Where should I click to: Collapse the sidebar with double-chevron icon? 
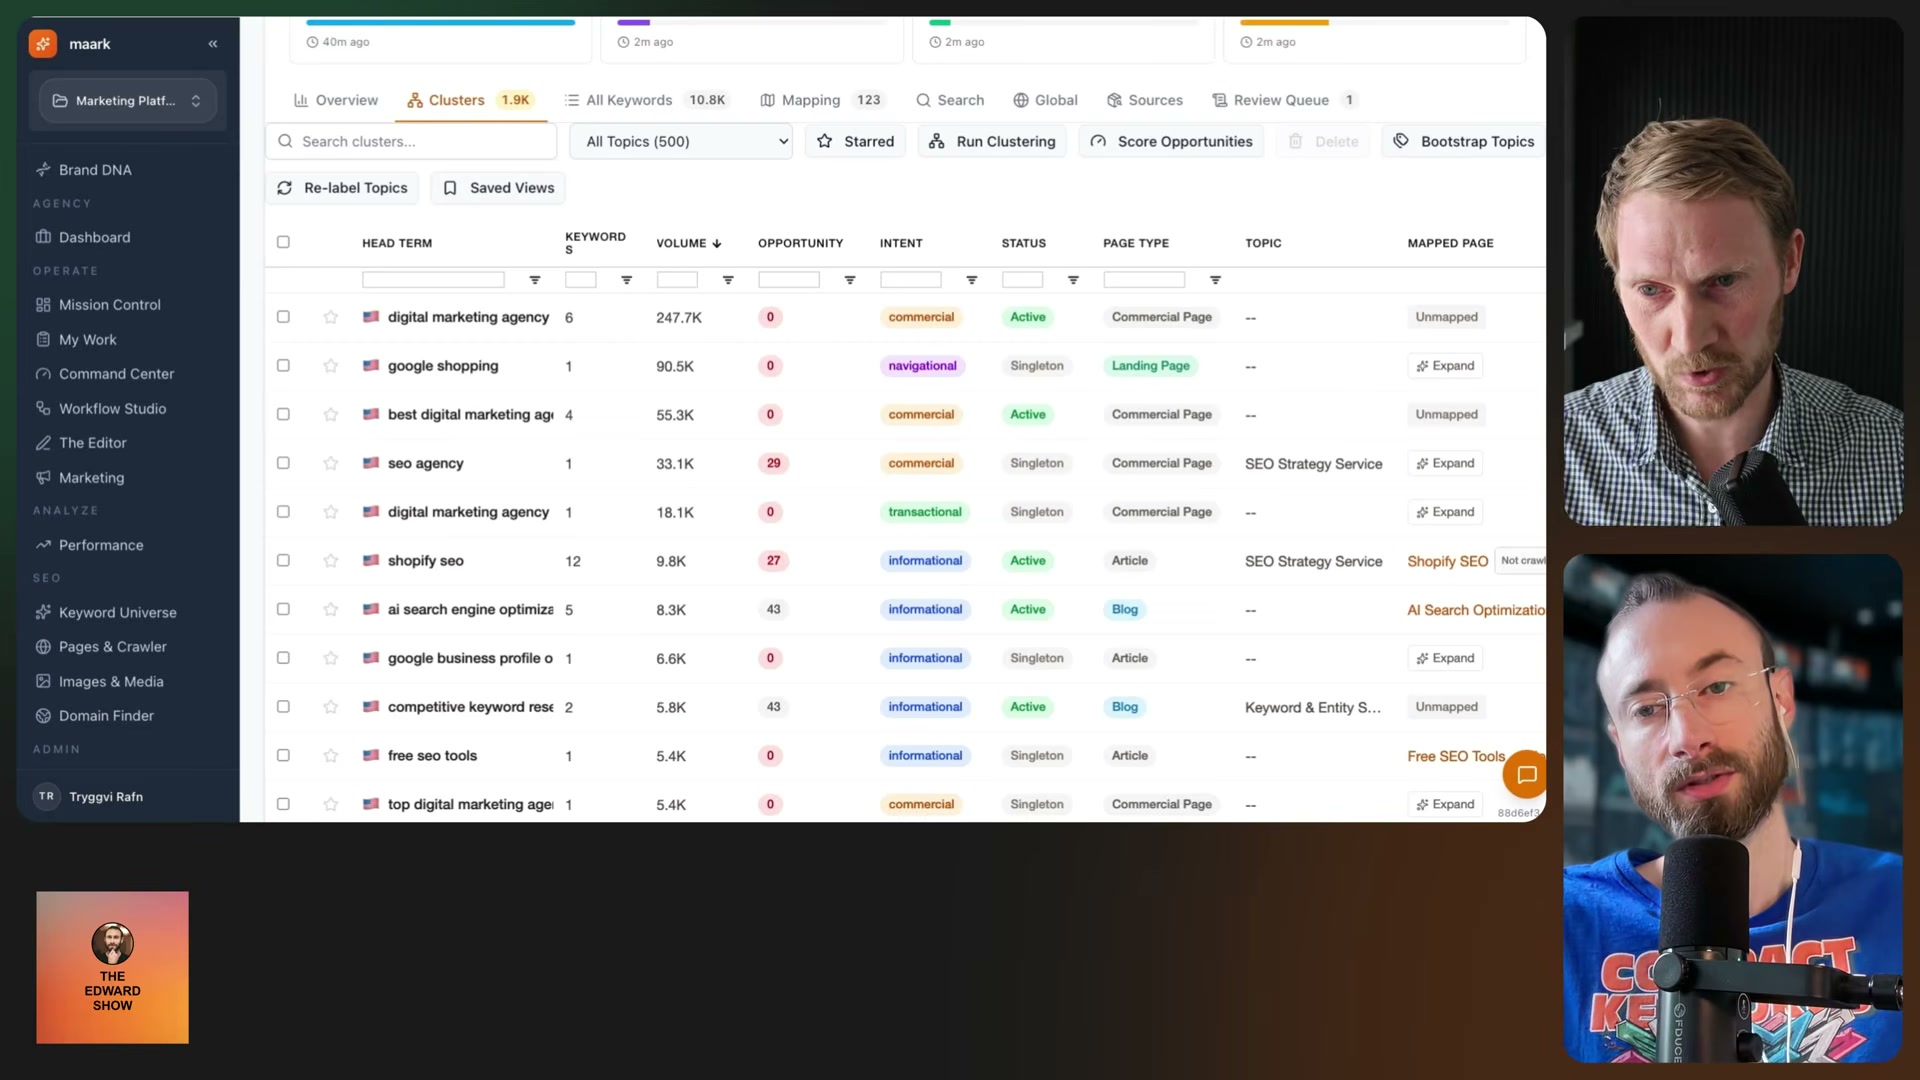click(213, 44)
